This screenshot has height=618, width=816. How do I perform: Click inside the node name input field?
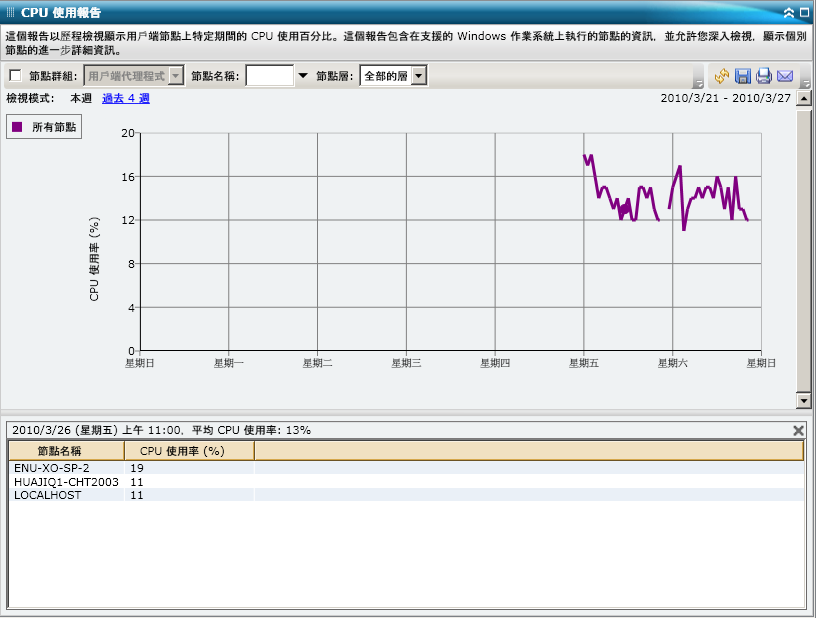[268, 75]
